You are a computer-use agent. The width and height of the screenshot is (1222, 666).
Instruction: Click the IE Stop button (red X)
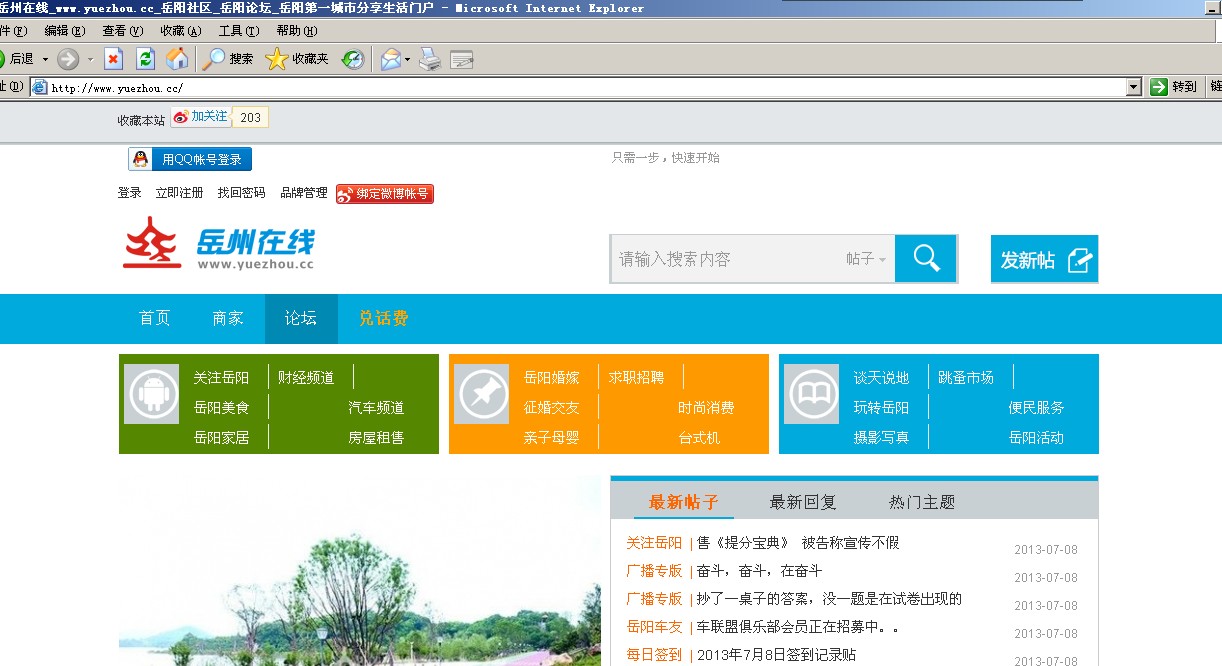(114, 59)
